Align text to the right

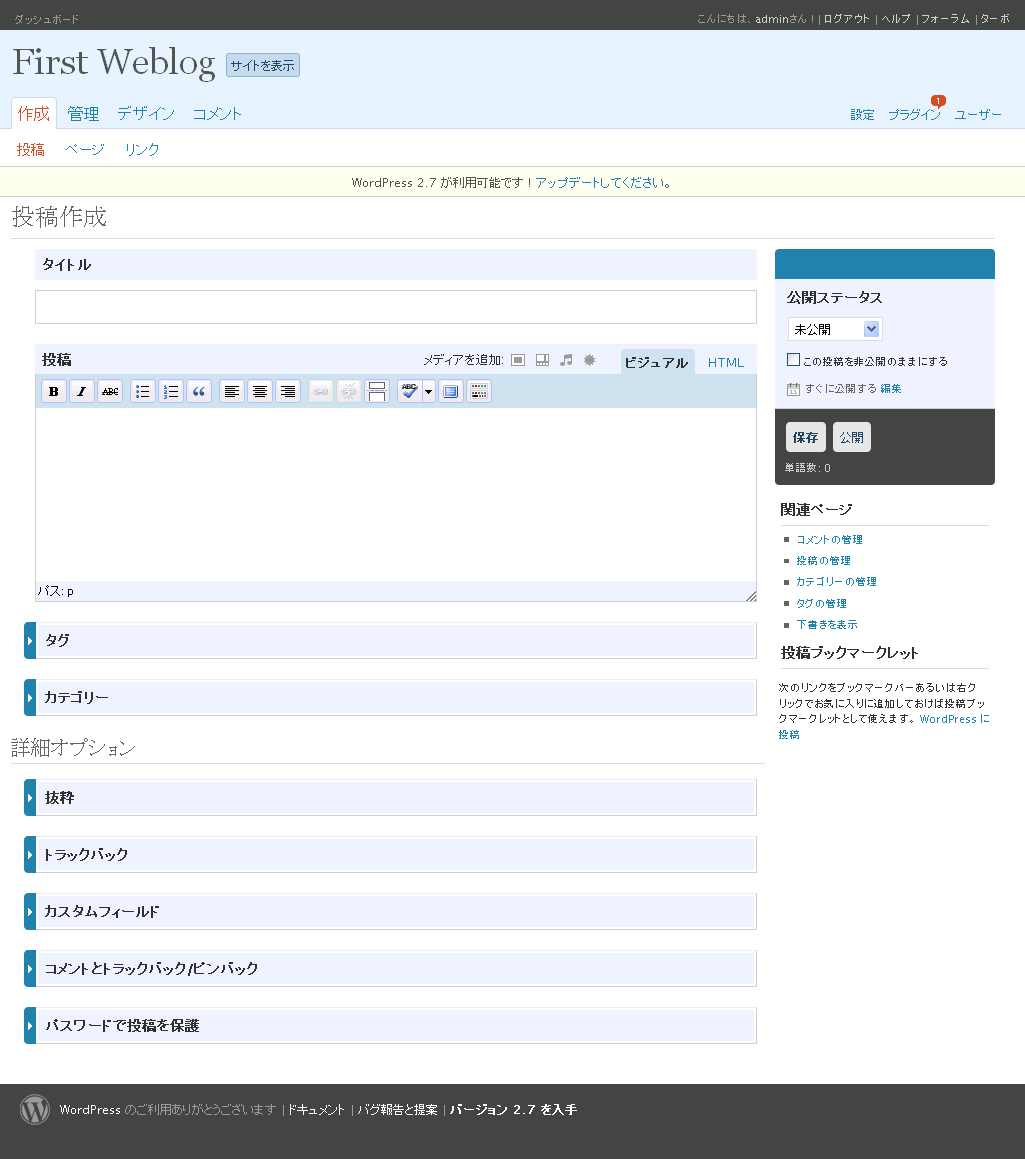click(x=288, y=392)
